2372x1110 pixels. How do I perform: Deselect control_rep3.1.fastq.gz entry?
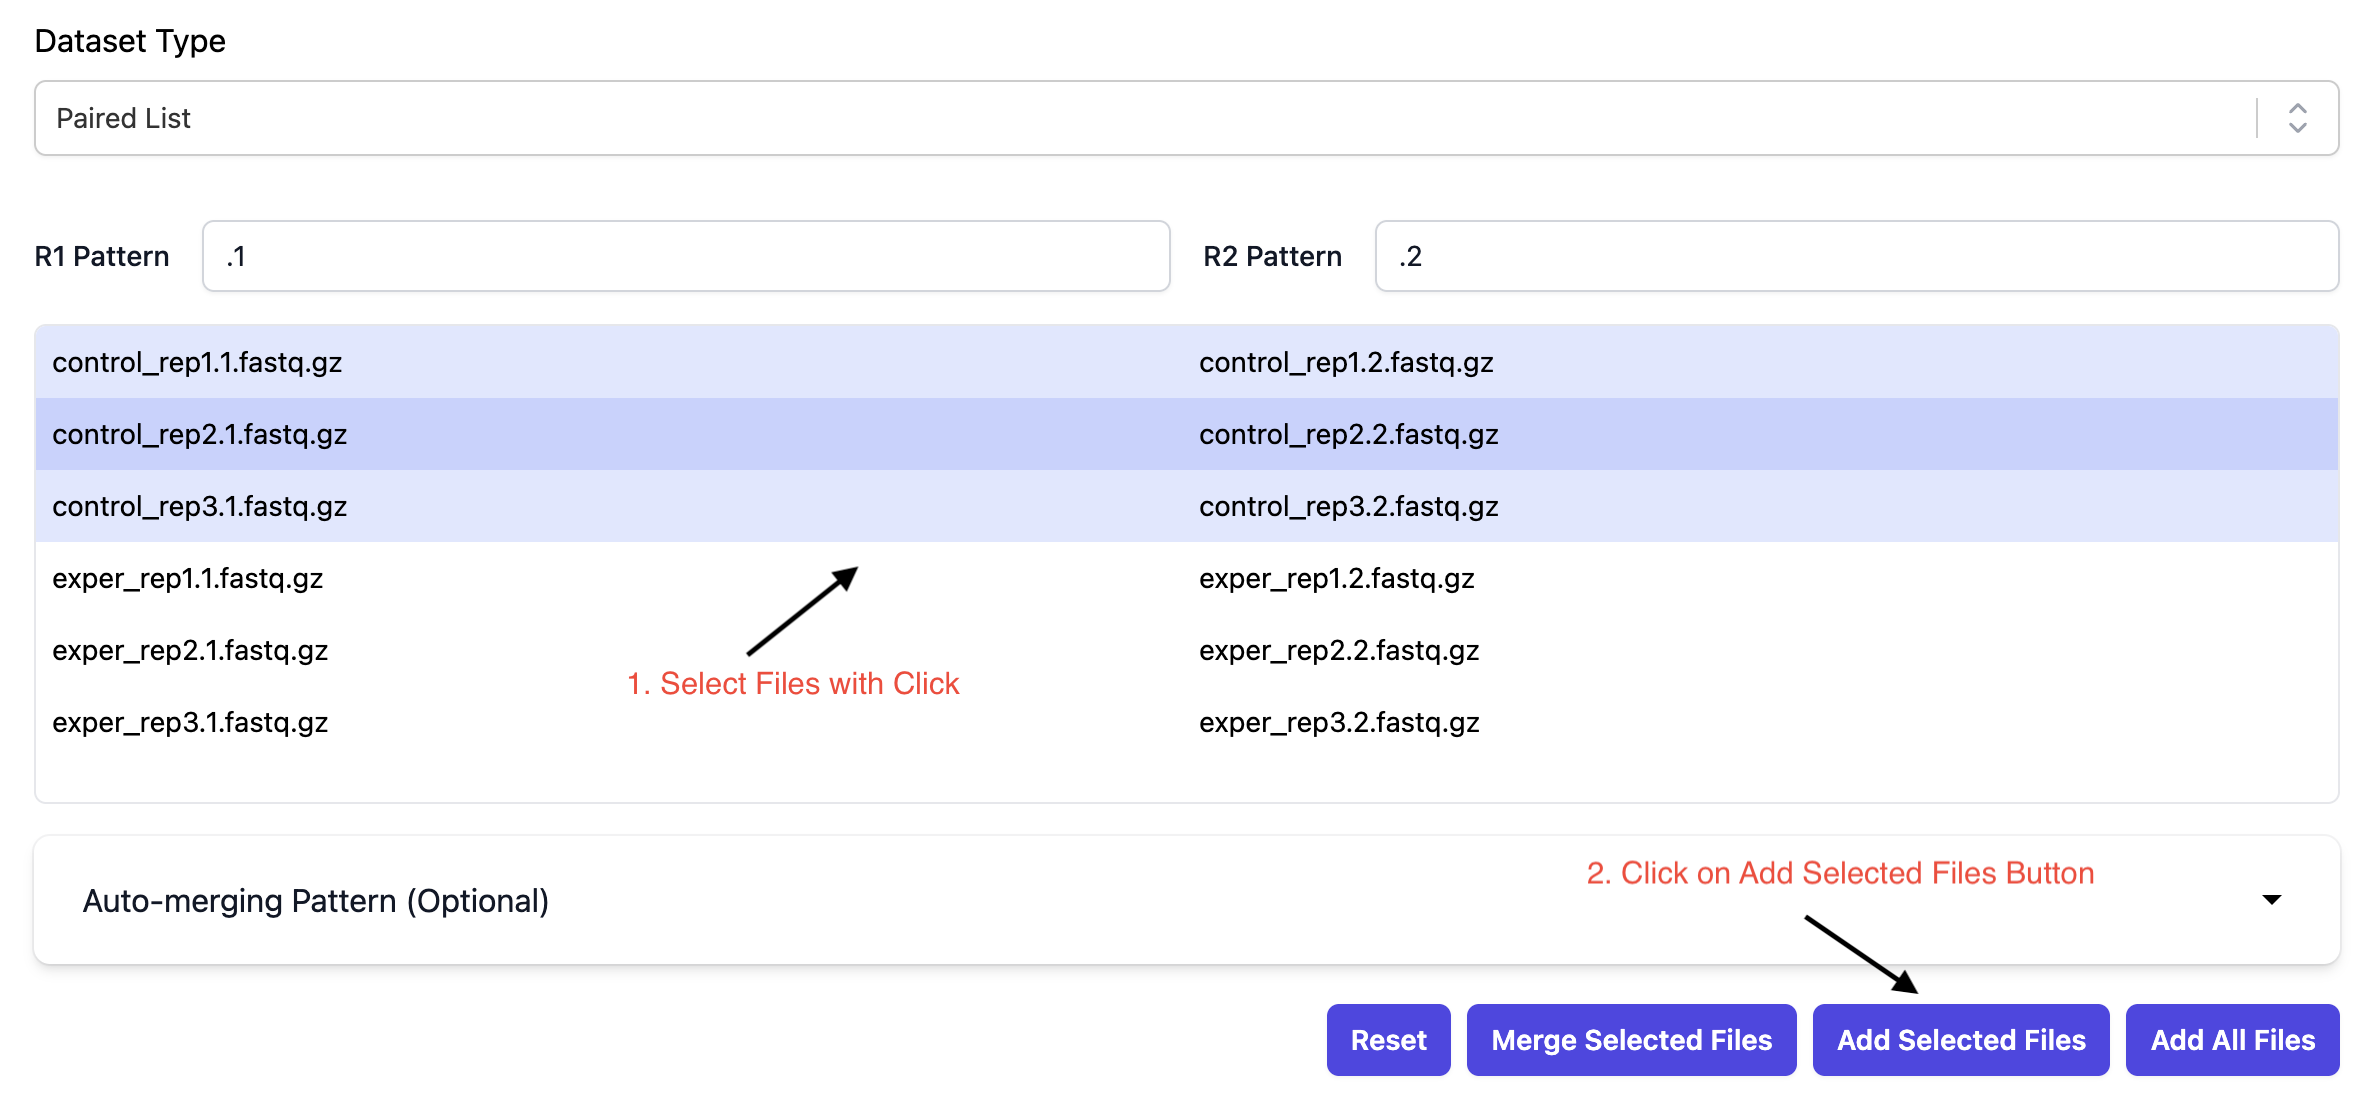[200, 506]
